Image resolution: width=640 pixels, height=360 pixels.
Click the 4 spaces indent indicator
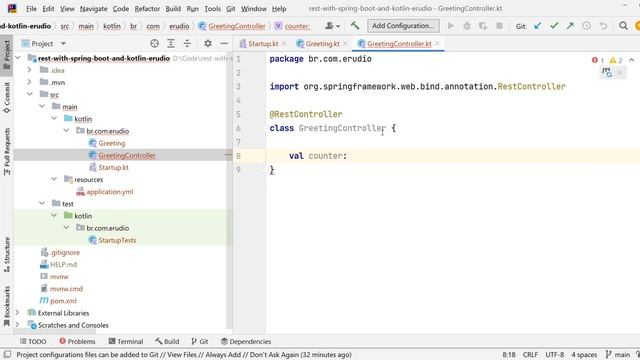pyautogui.click(x=584, y=355)
